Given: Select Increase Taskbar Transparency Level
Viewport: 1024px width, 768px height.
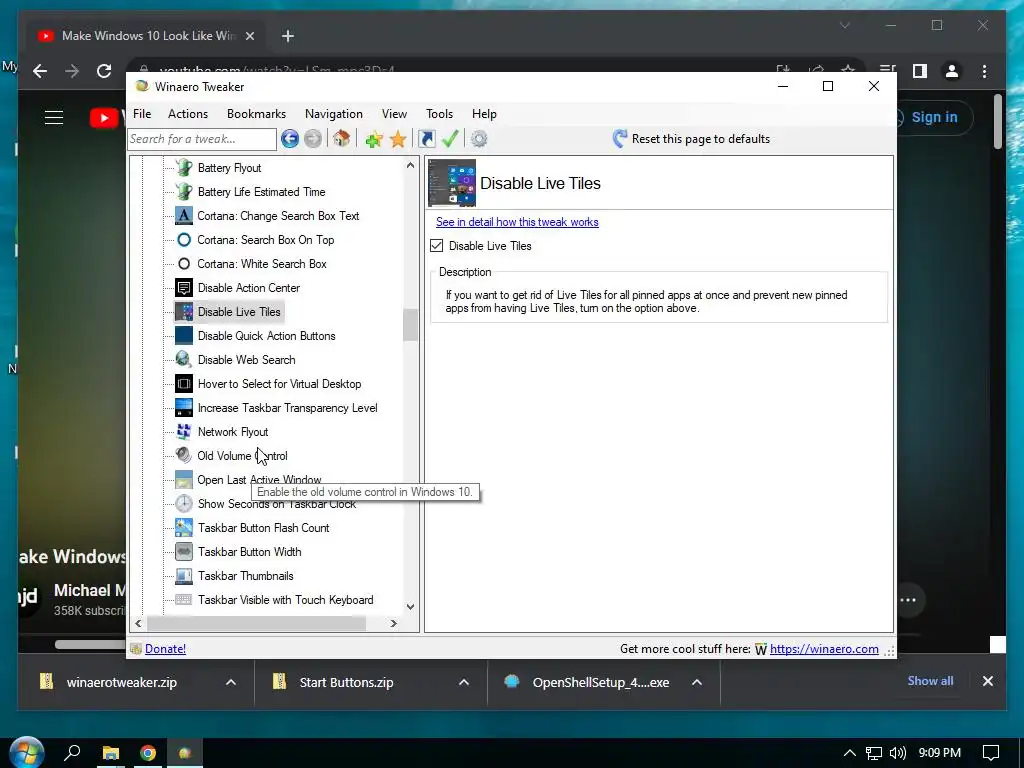Looking at the screenshot, I should pyautogui.click(x=287, y=408).
